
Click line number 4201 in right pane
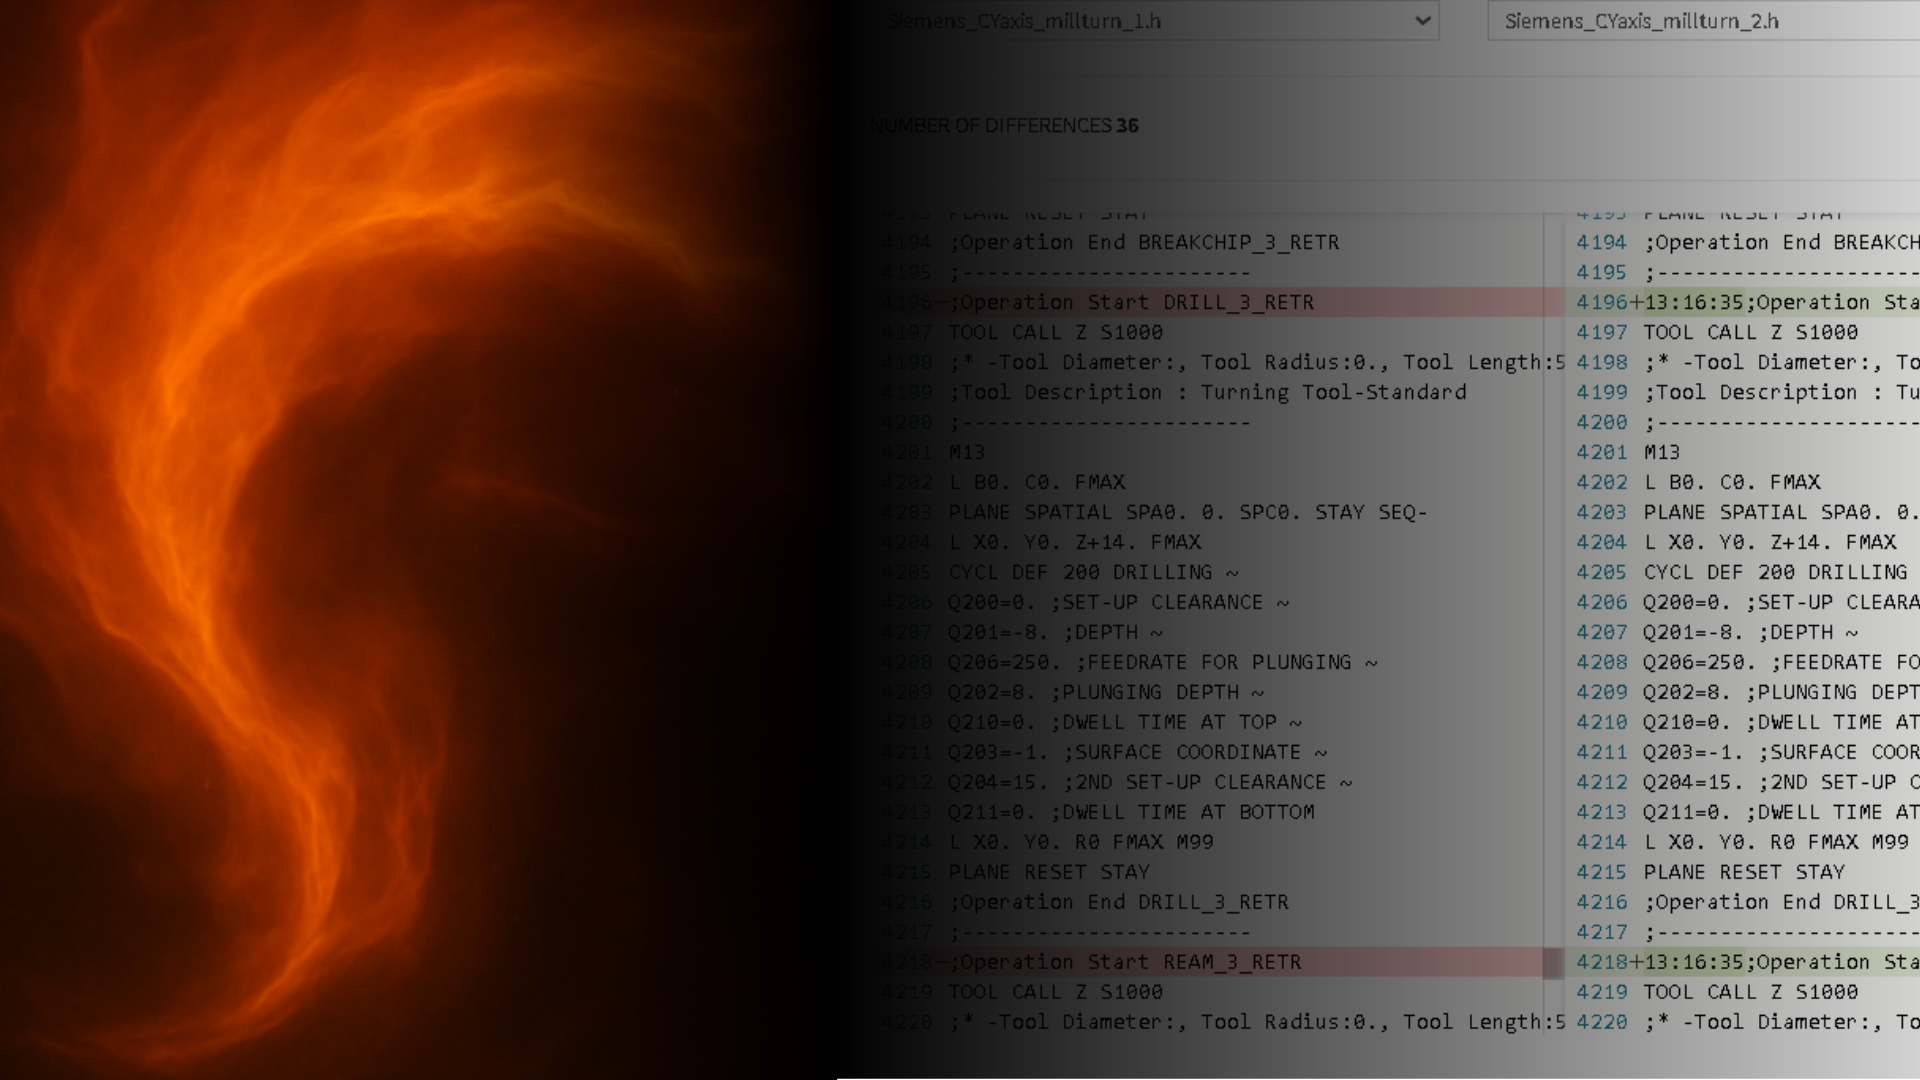1602,452
